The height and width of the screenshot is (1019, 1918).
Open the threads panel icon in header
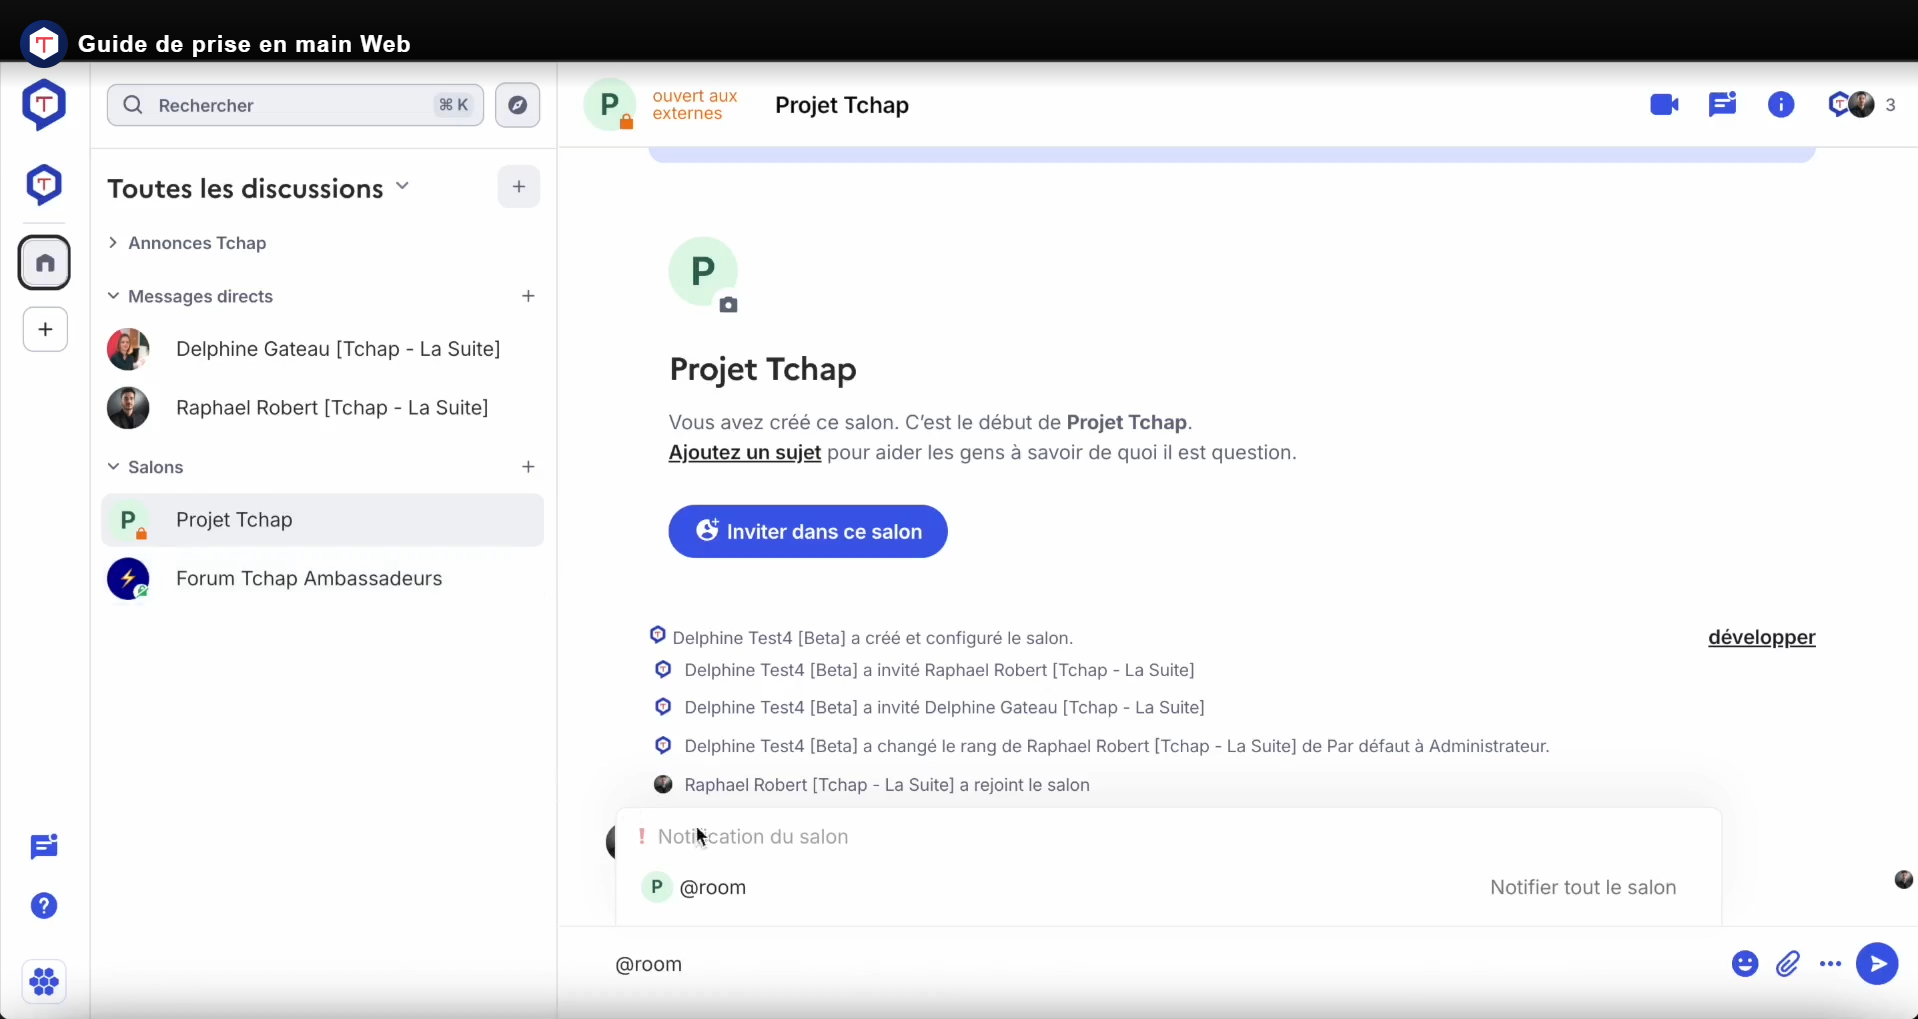point(1723,105)
